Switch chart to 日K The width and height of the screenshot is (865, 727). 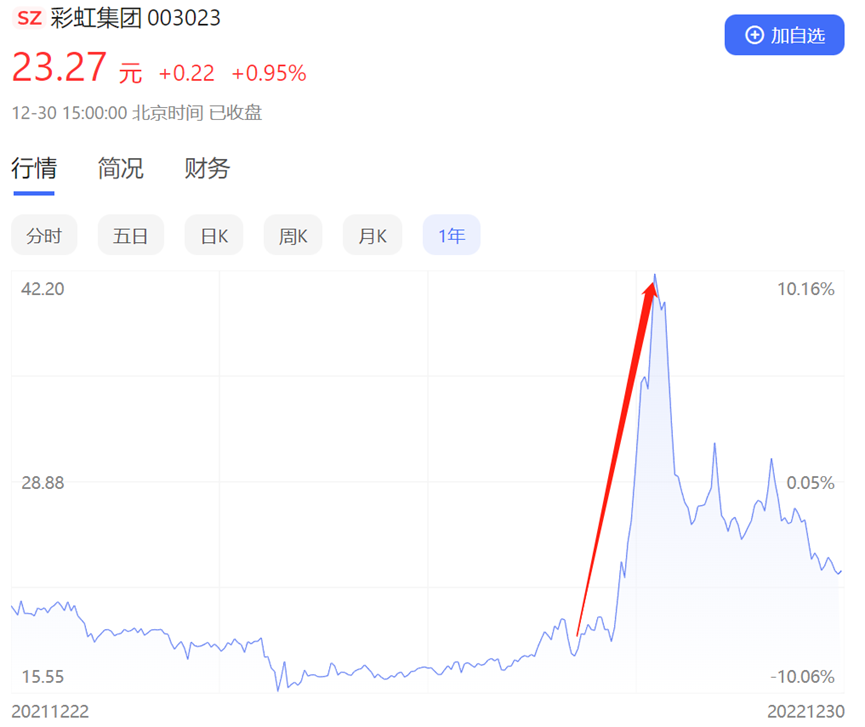coord(214,235)
